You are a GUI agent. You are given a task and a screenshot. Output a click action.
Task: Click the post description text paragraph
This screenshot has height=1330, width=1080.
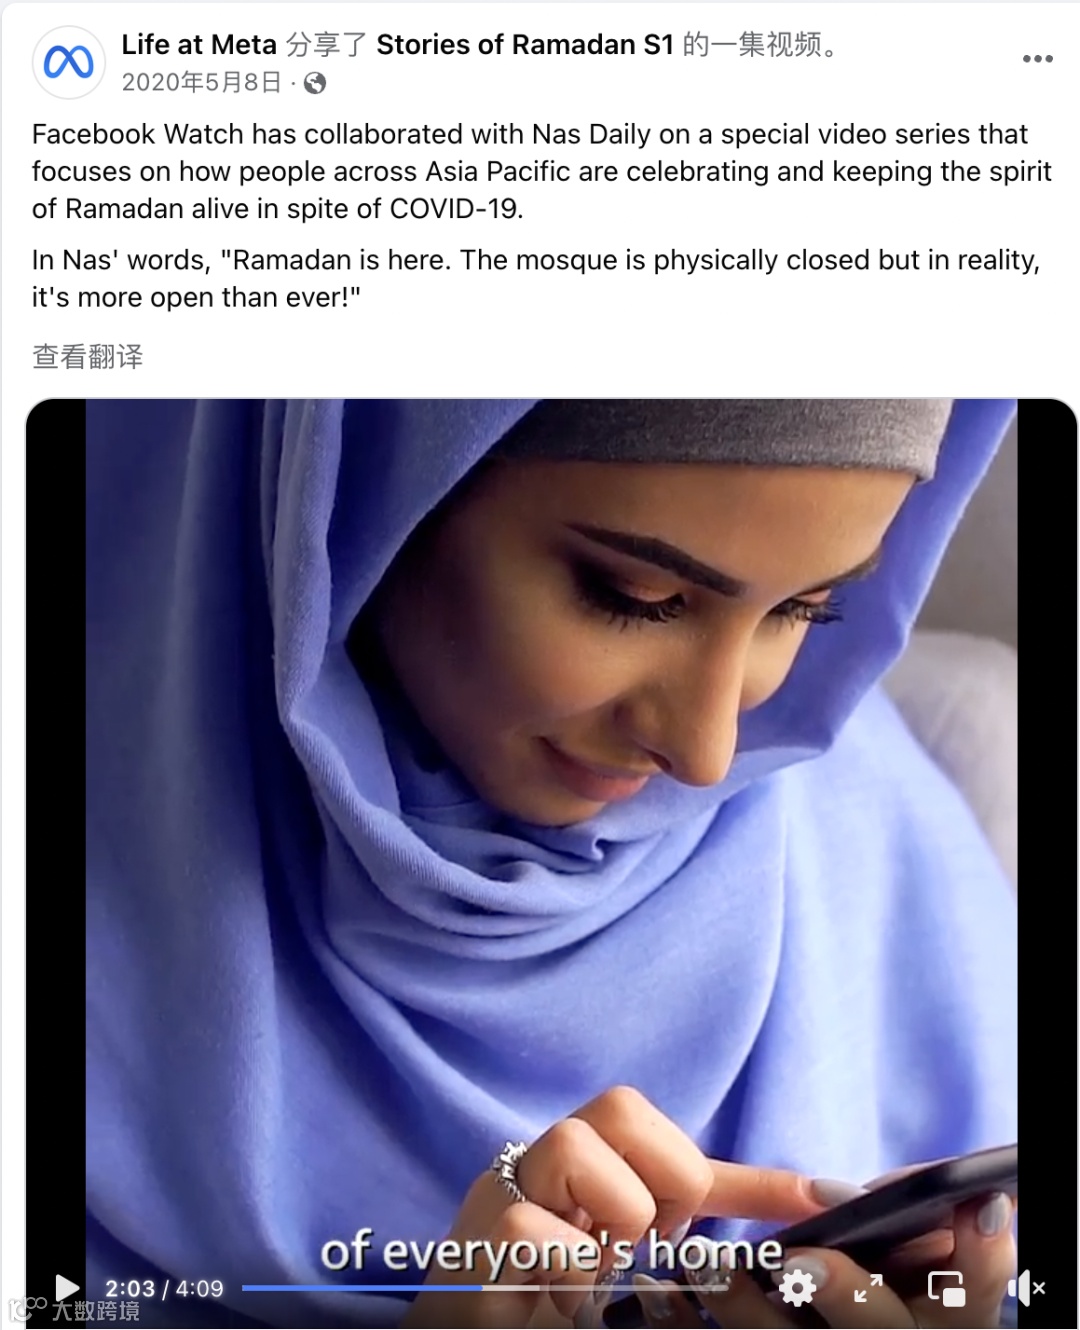[541, 171]
